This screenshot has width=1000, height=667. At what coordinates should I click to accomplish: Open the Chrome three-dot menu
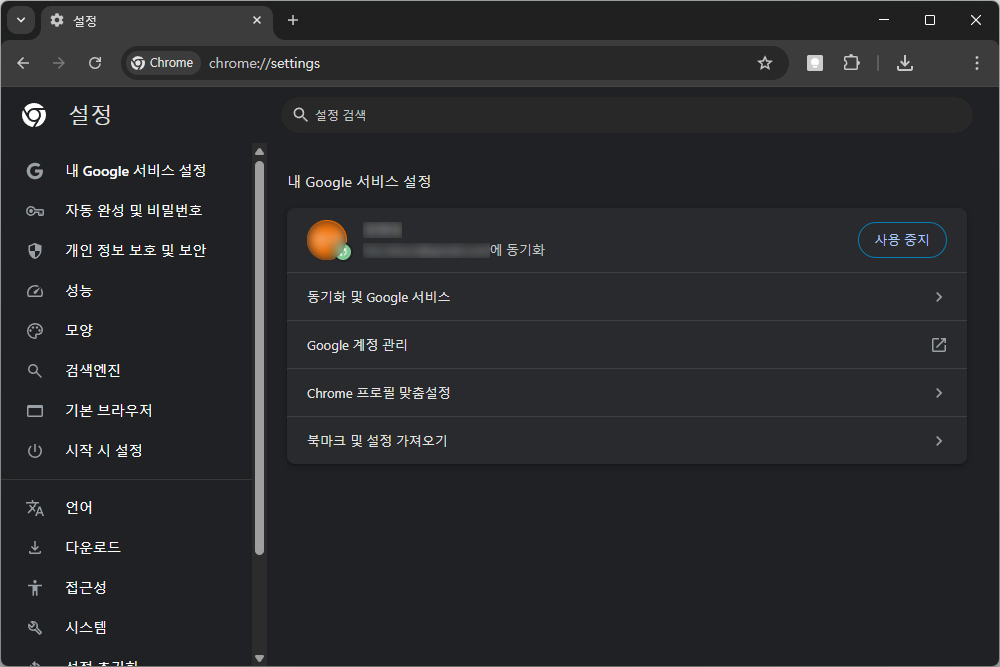pyautogui.click(x=976, y=63)
